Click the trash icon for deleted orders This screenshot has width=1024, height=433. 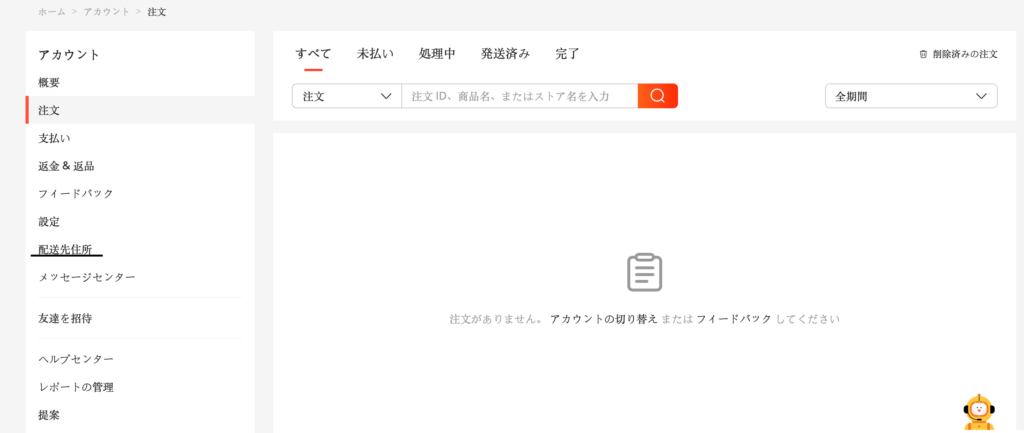point(923,54)
